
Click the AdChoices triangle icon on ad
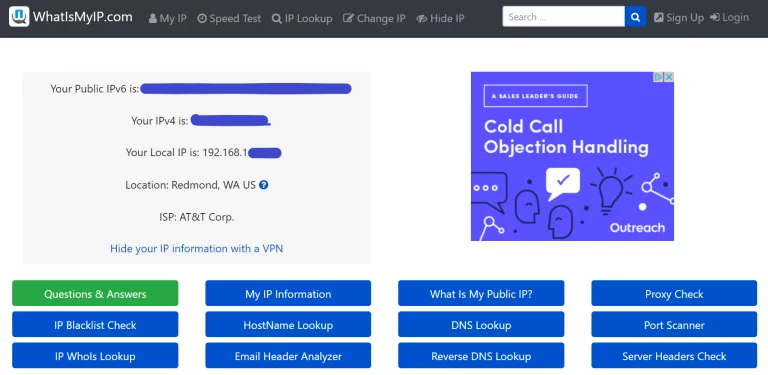tap(659, 77)
